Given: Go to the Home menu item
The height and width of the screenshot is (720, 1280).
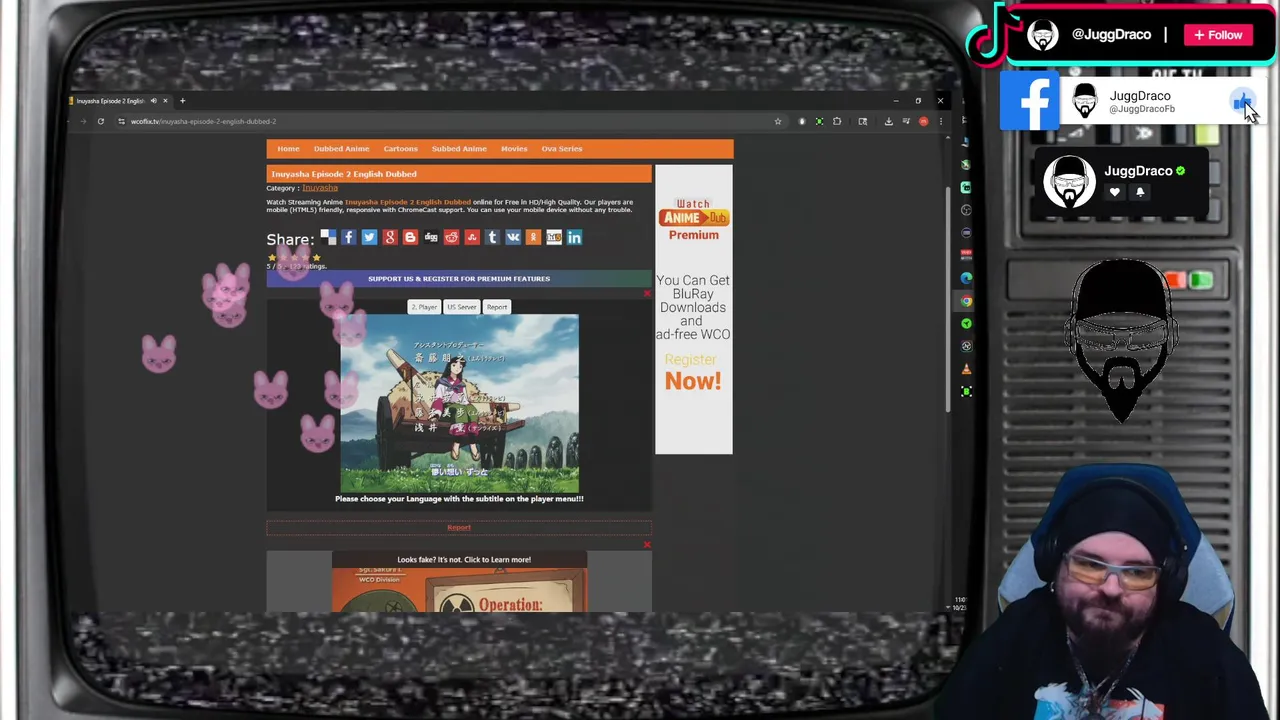Looking at the screenshot, I should click(288, 148).
